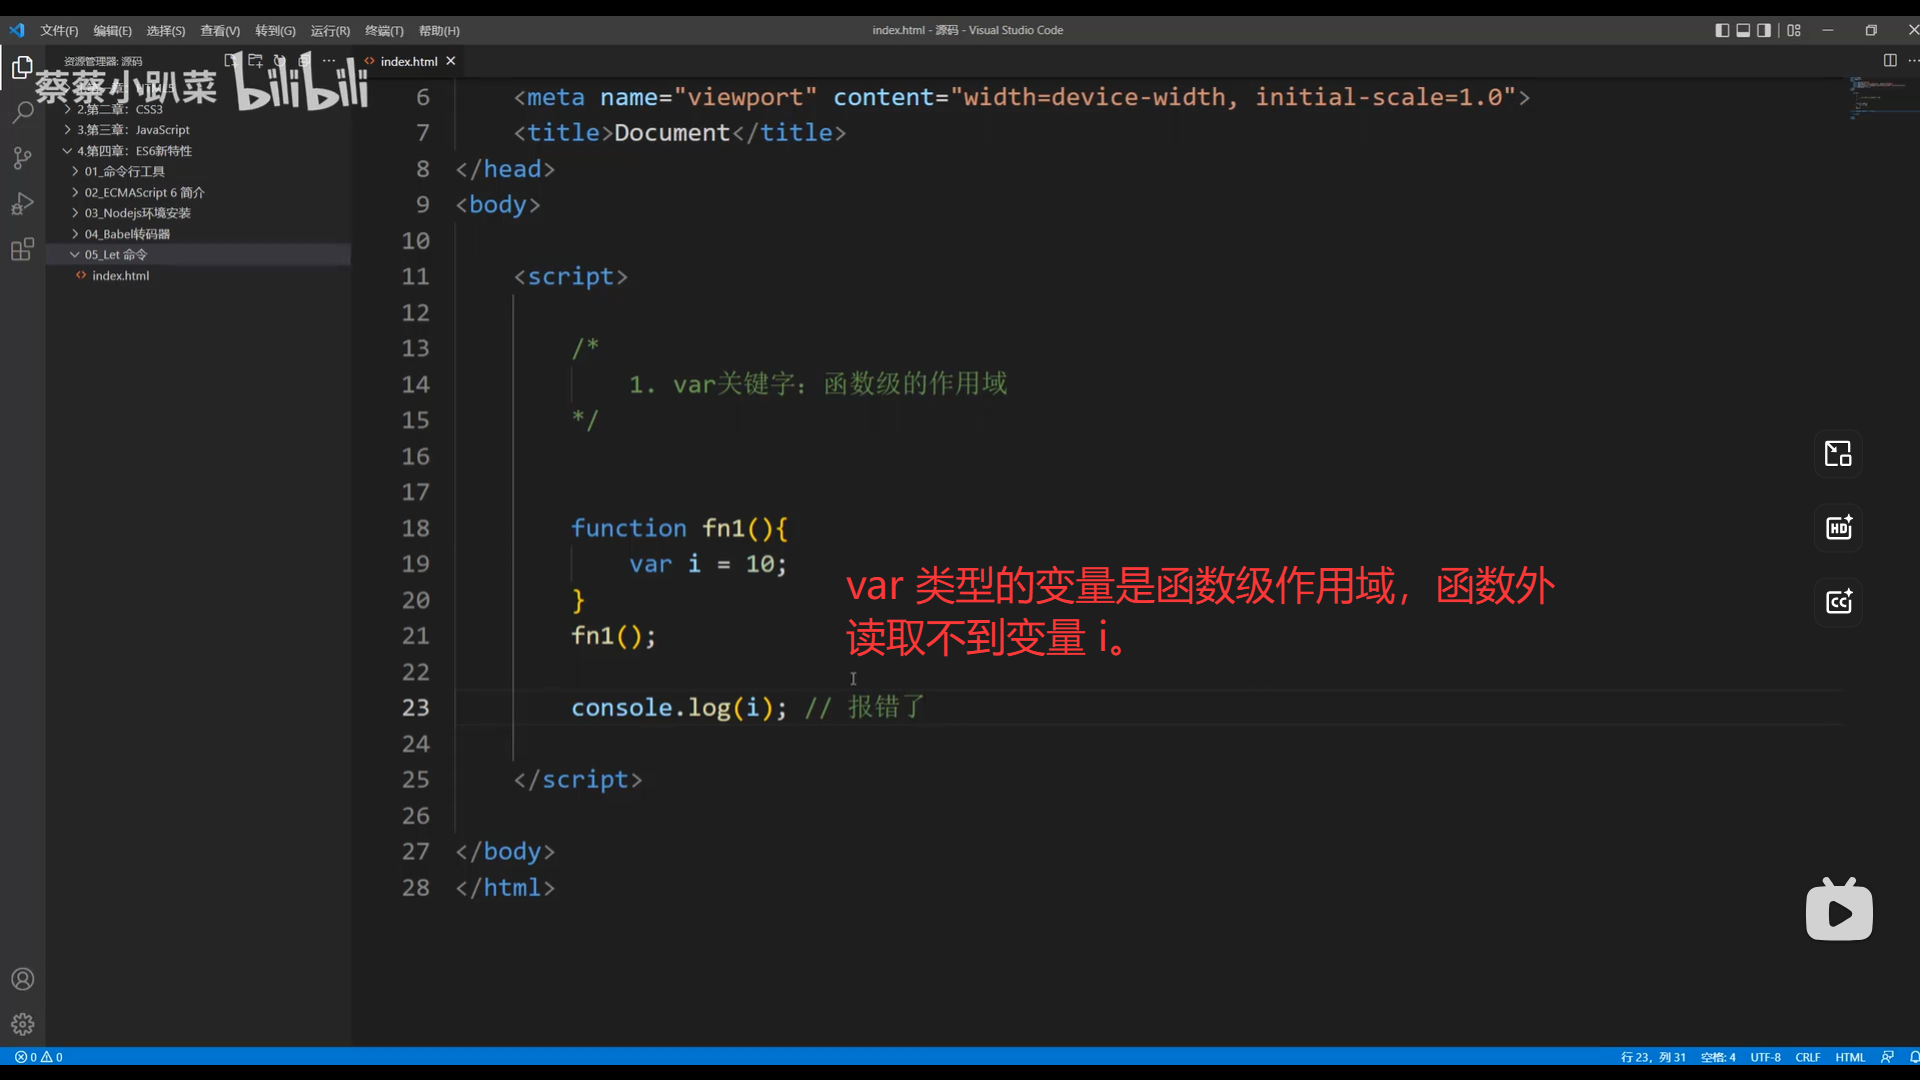The width and height of the screenshot is (1920, 1080).
Task: Open the 终端(T) menu
Action: pos(384,31)
